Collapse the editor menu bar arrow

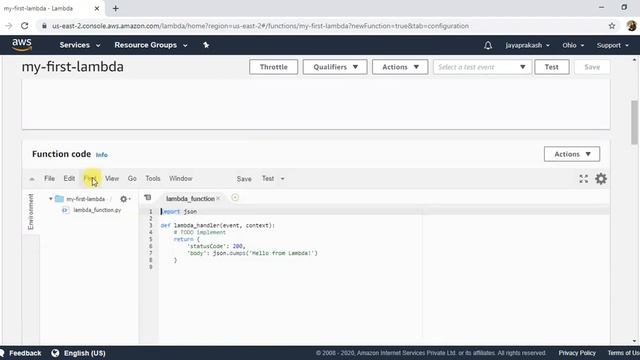[32, 179]
